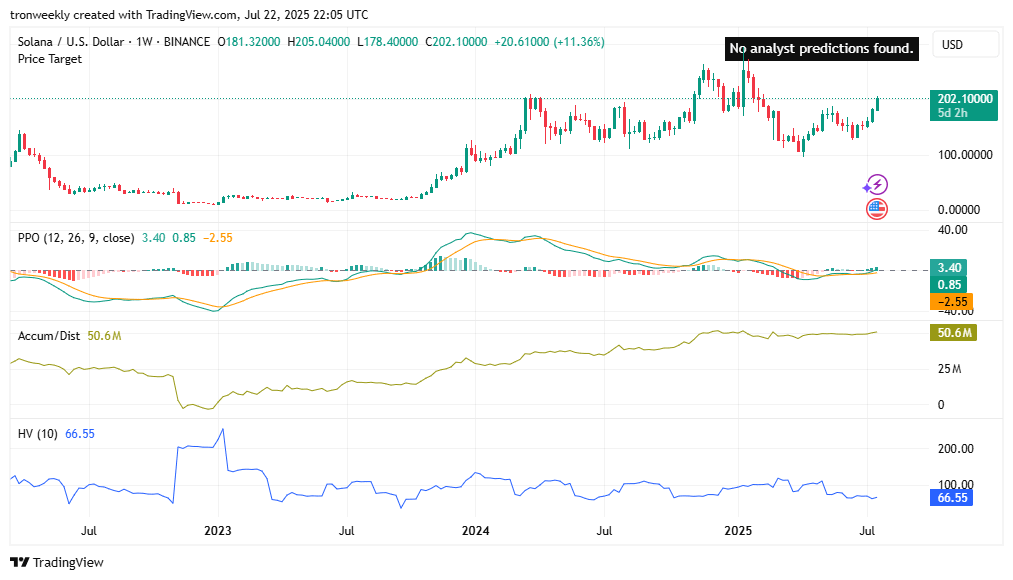The width and height of the screenshot is (1013, 580).
Task: Click the 2025 time axis label
Action: 738,531
